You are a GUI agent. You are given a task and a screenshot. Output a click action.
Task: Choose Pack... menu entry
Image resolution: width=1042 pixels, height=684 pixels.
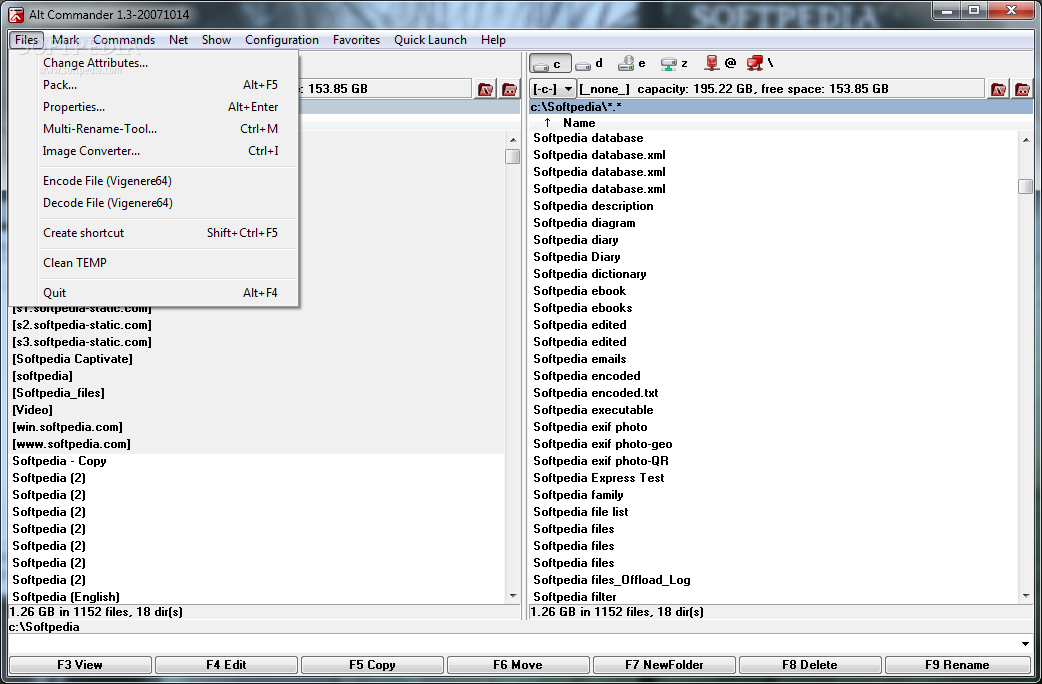154,85
